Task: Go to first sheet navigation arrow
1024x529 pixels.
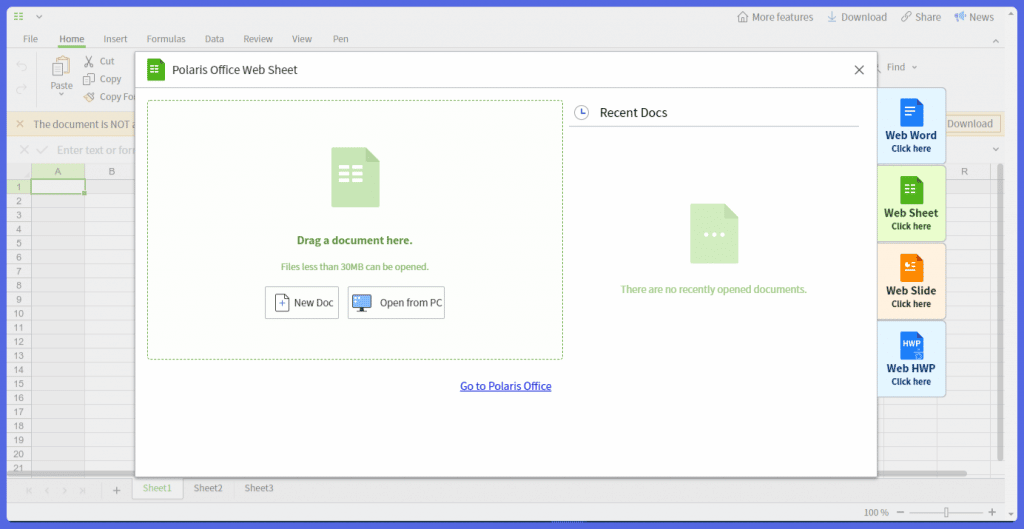Action: tap(28, 490)
